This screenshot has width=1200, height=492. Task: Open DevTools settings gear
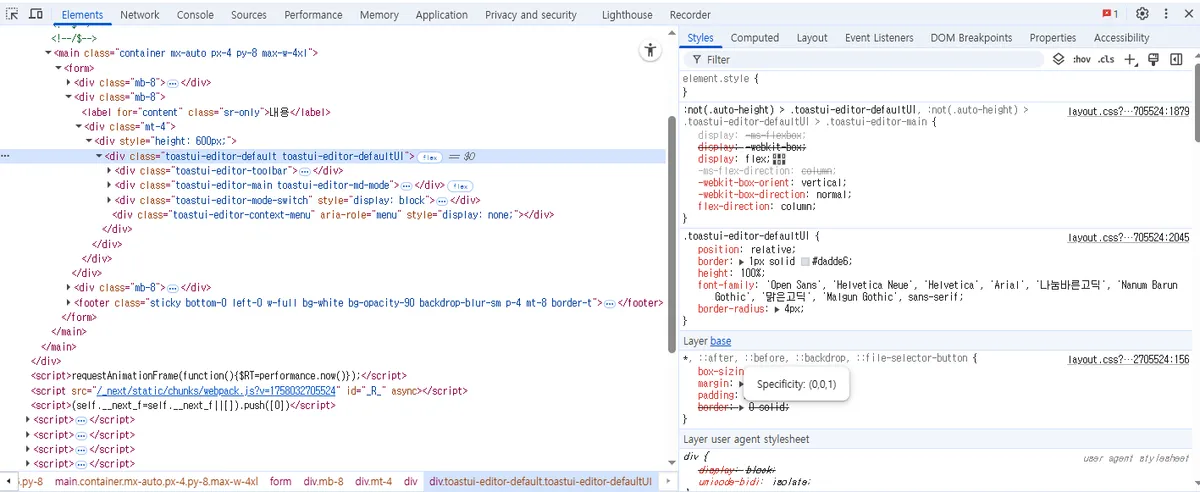point(1142,14)
